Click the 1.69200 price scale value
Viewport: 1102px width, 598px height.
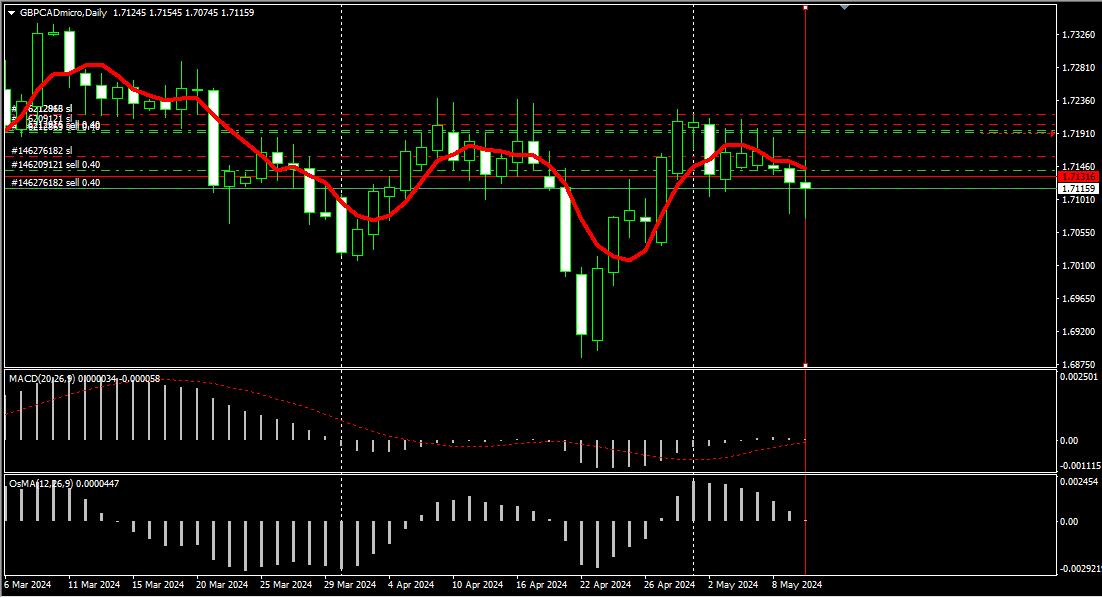click(1078, 332)
